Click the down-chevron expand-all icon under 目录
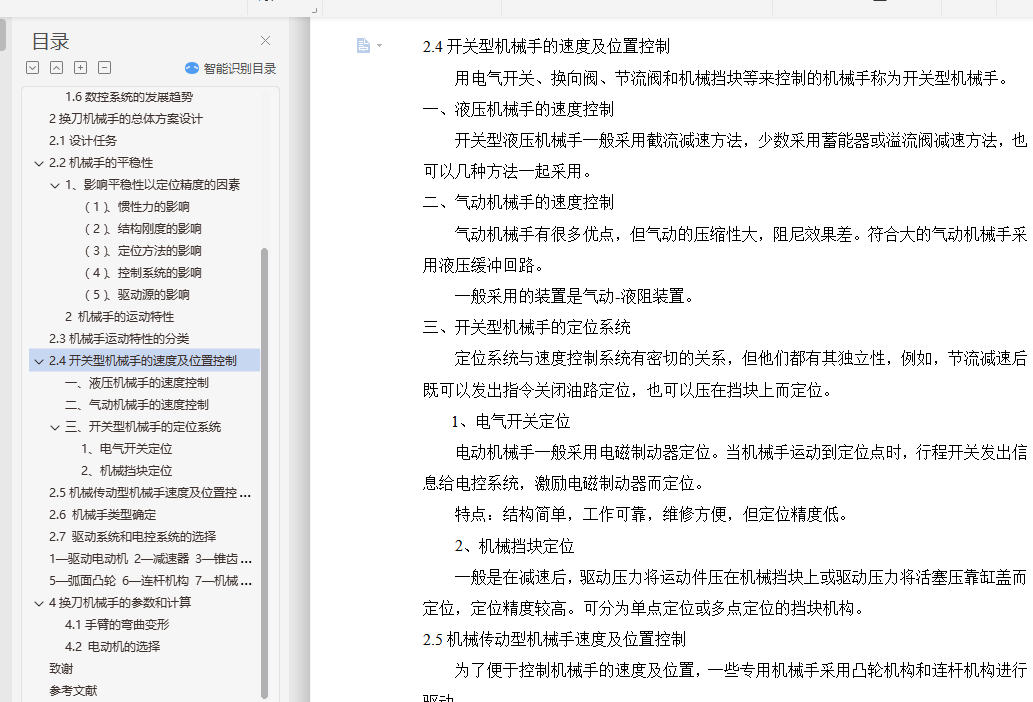This screenshot has height=702, width=1033. click(x=32, y=67)
